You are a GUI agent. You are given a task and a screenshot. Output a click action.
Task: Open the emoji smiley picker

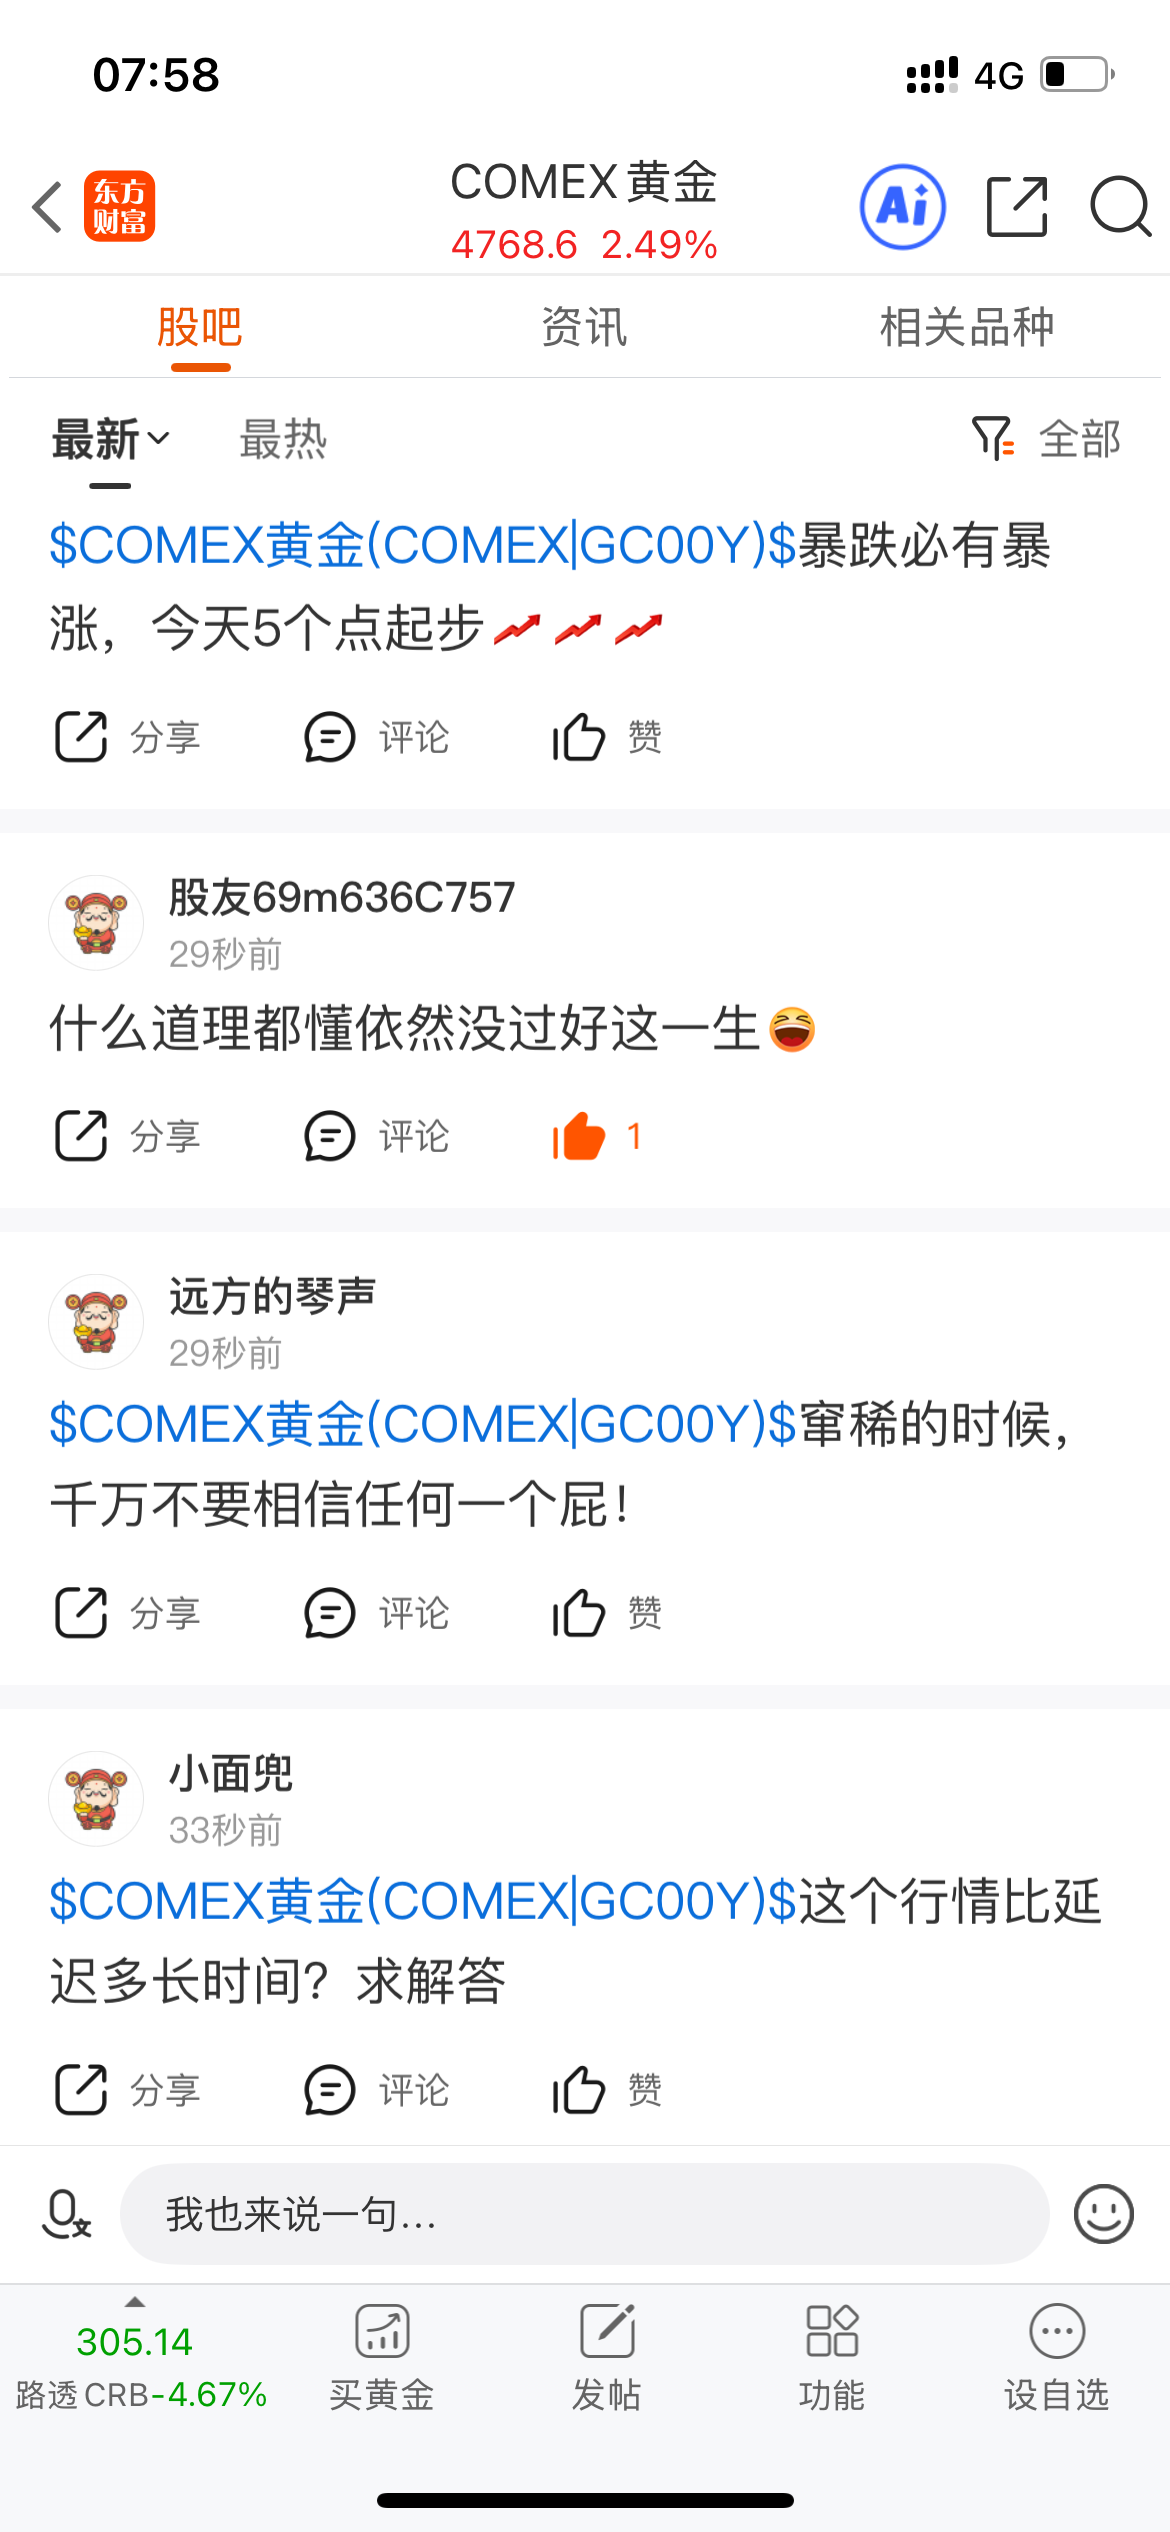(1103, 2214)
